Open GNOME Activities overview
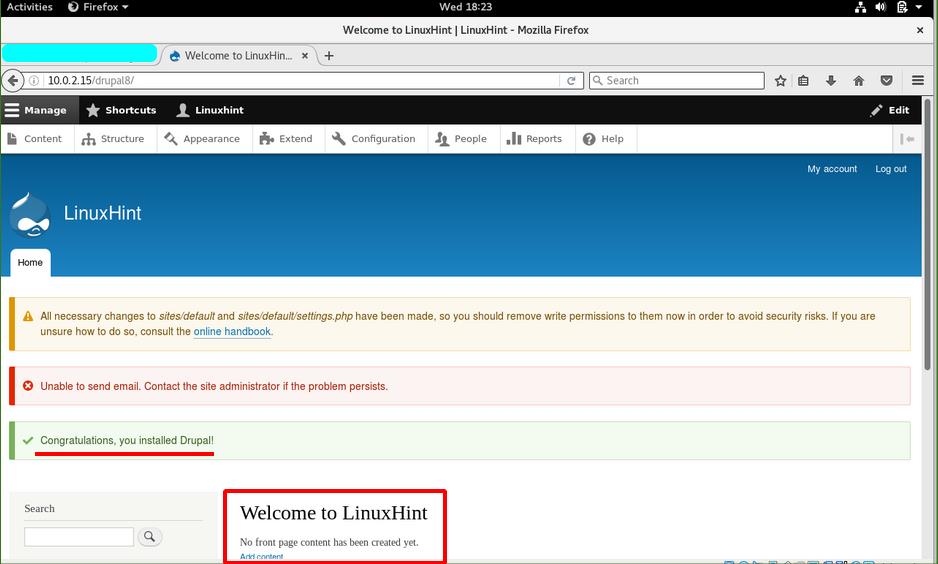 pyautogui.click(x=29, y=7)
